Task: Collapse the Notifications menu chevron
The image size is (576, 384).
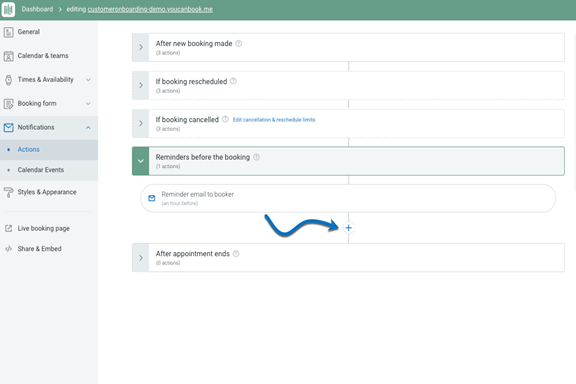Action: tap(88, 128)
